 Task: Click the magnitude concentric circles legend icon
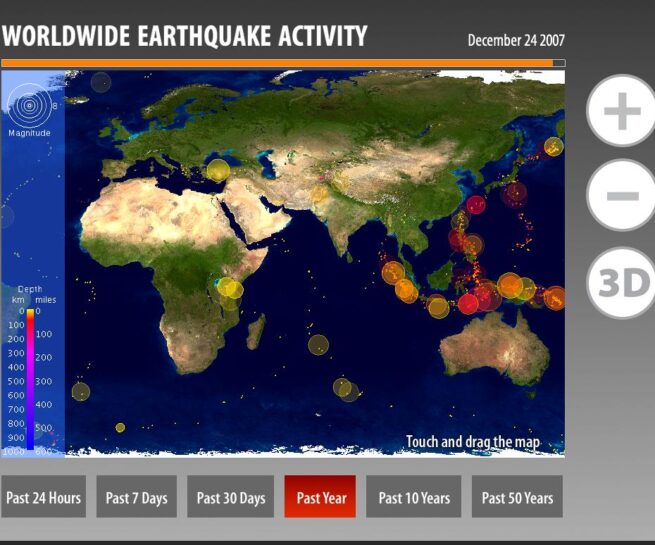pyautogui.click(x=29, y=105)
